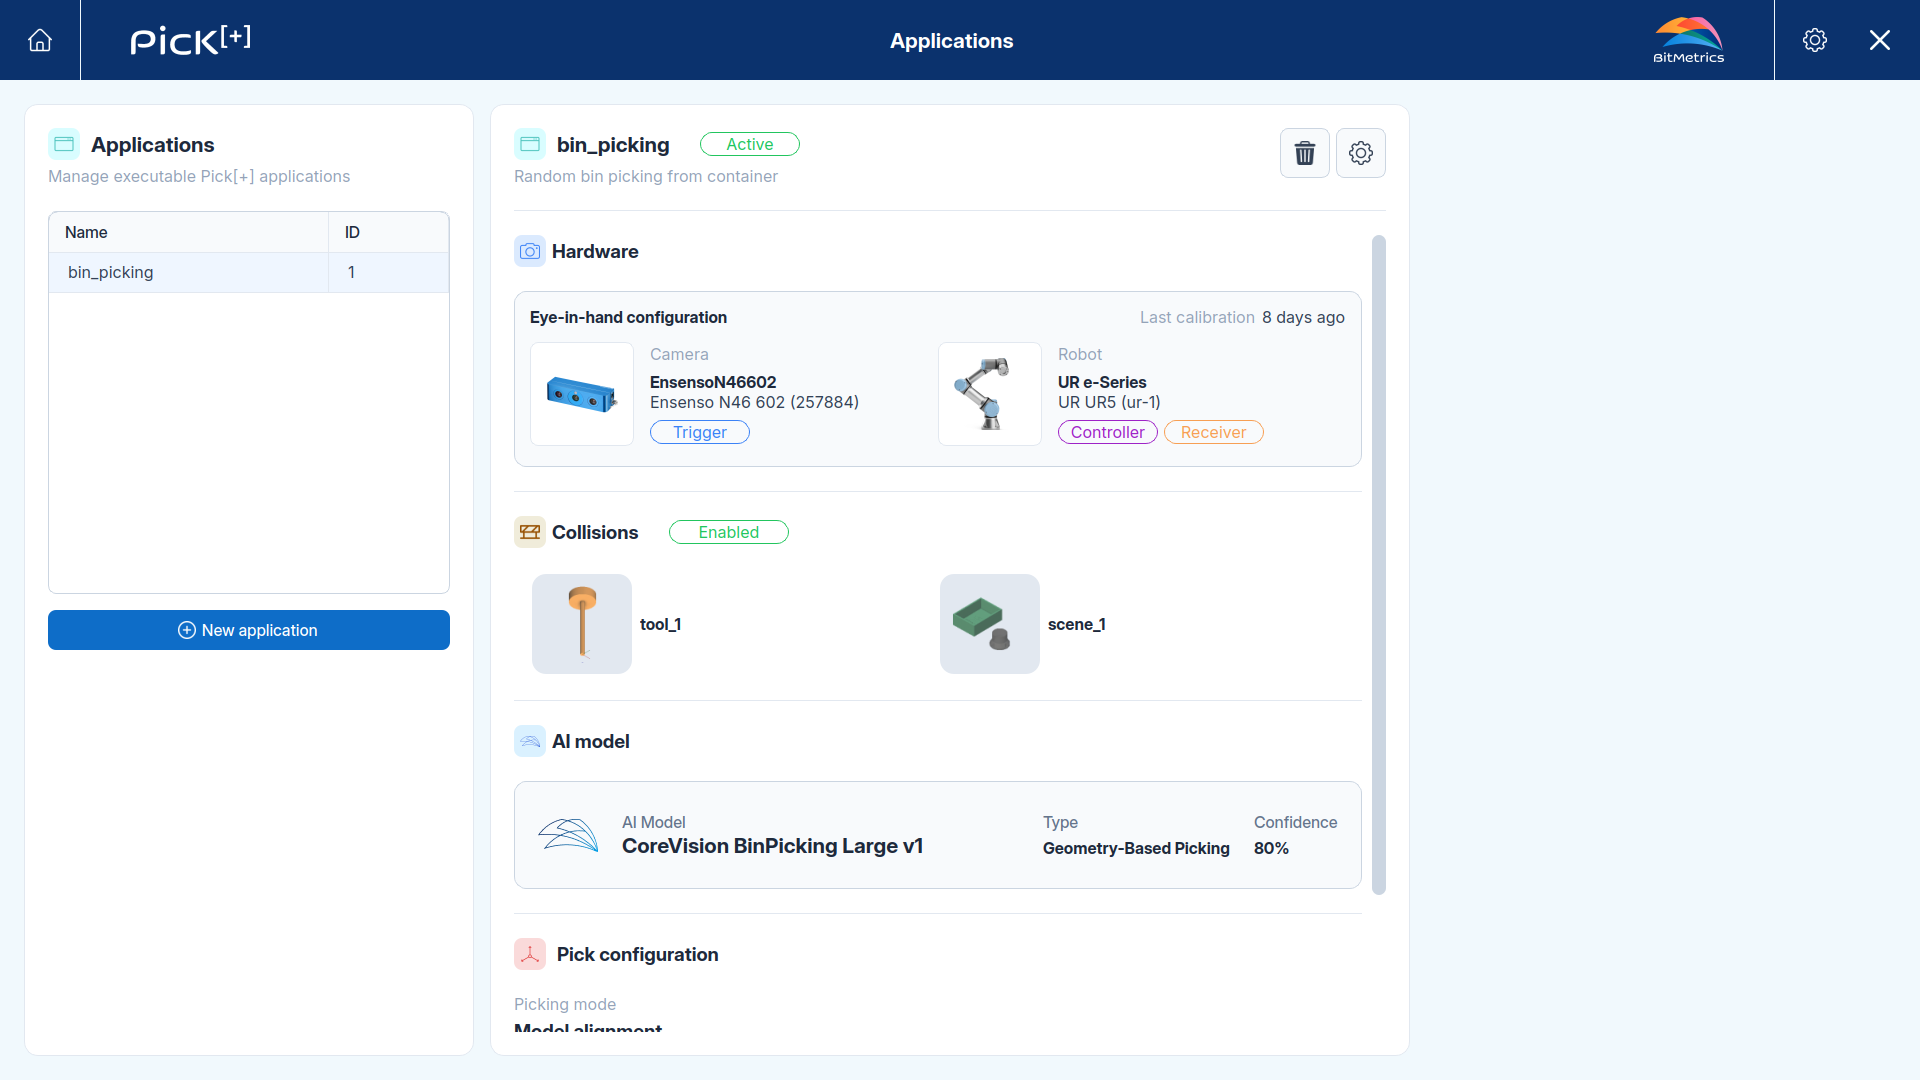Screen dimensions: 1920x1080
Task: Click the Collisions section icon
Action: pyautogui.click(x=530, y=532)
